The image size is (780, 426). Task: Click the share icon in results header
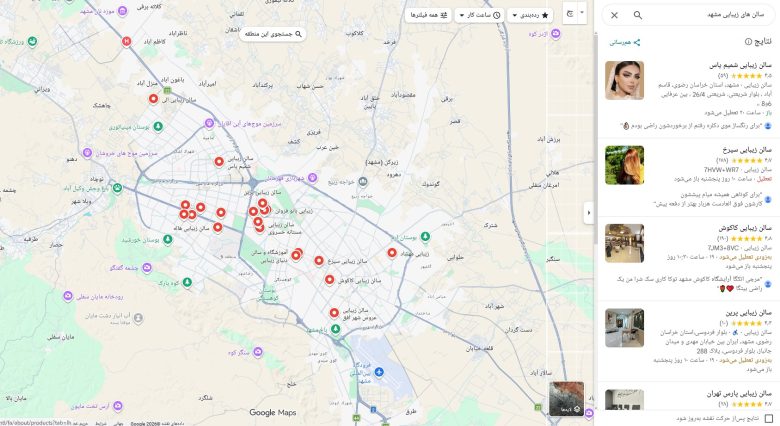637,43
